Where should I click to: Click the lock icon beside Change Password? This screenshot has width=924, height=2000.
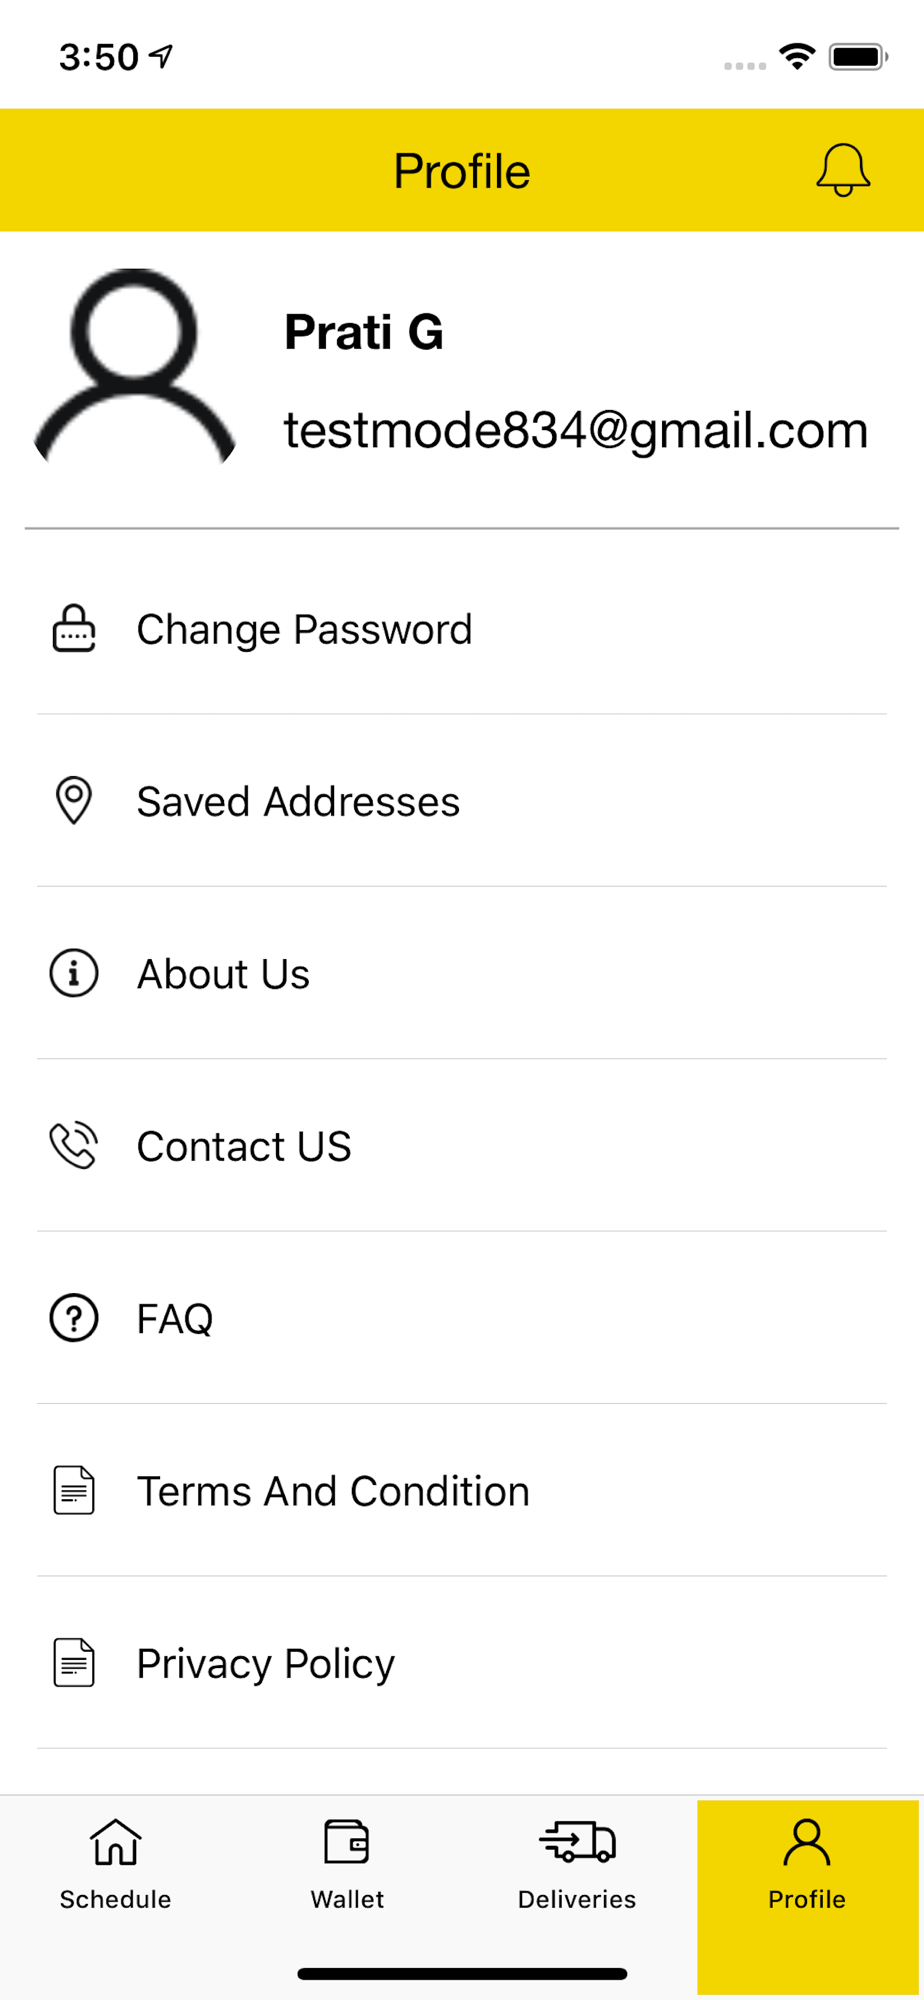[x=74, y=629]
